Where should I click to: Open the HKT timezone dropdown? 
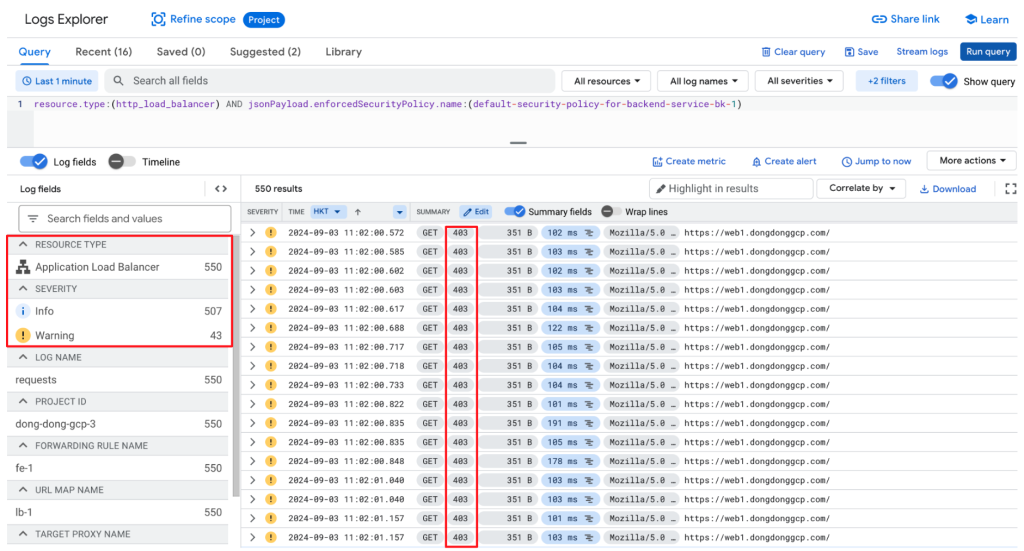(327, 212)
